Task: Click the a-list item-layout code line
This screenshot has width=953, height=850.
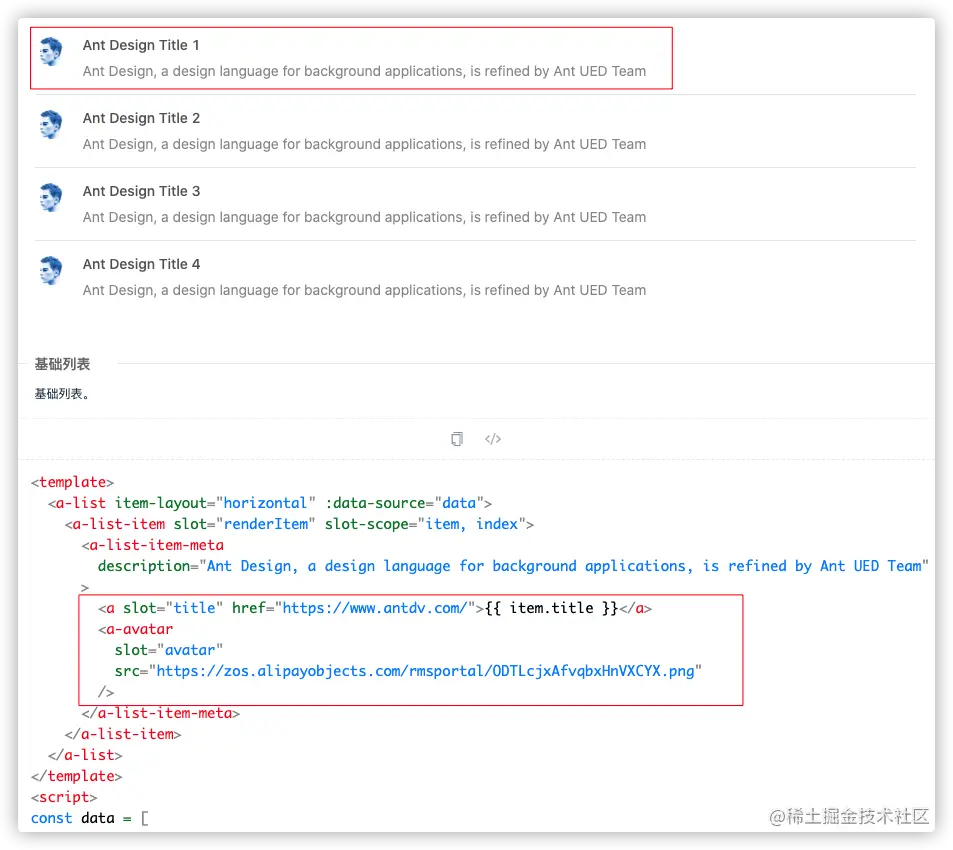Action: pos(270,503)
